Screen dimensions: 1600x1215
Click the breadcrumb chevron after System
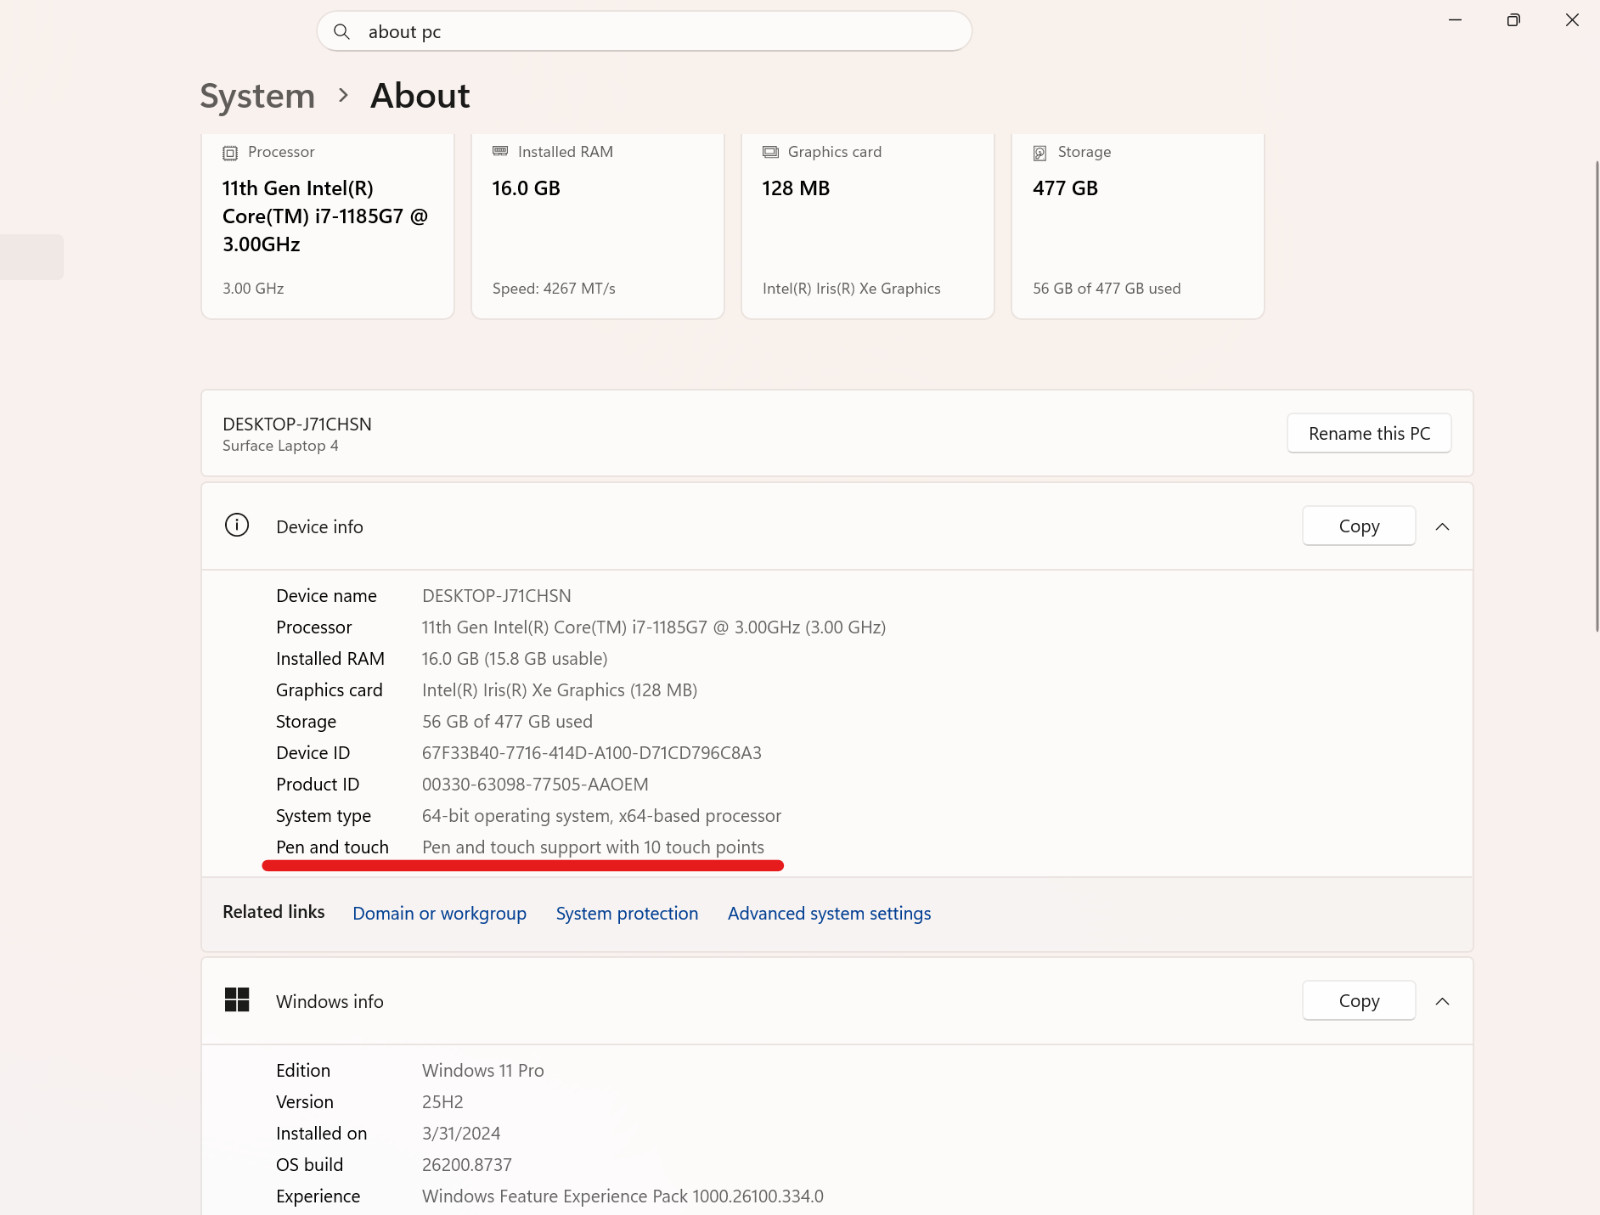pyautogui.click(x=343, y=96)
